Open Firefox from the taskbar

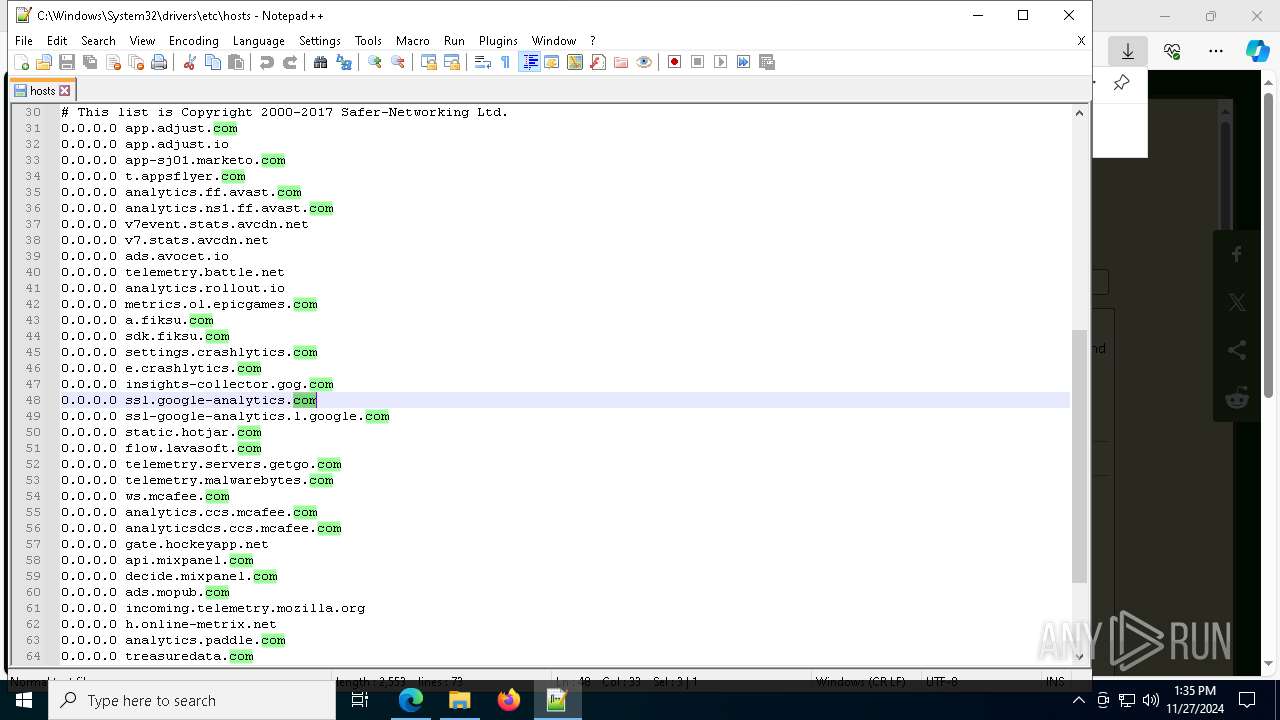point(508,700)
